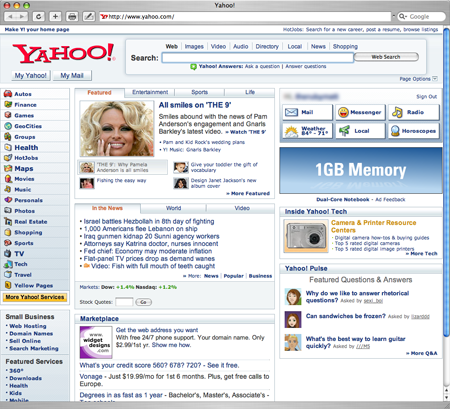
Task: Switch to the Sports featured tab
Action: [x=199, y=92]
